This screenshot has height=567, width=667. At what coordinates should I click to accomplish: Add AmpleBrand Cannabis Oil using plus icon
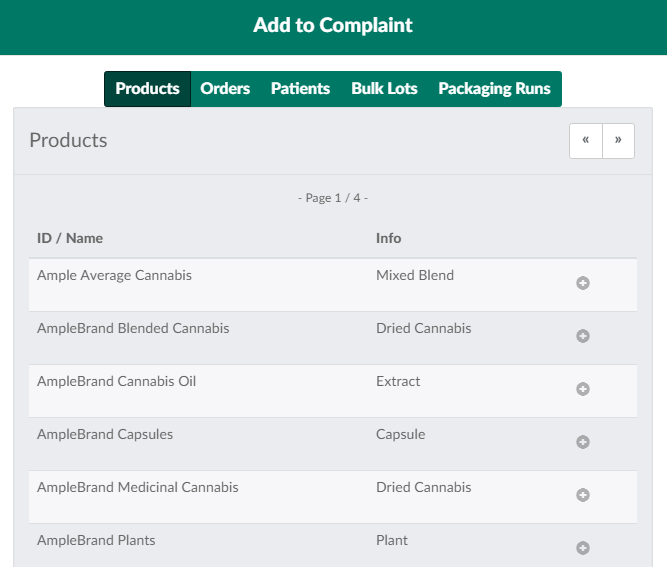pyautogui.click(x=583, y=389)
